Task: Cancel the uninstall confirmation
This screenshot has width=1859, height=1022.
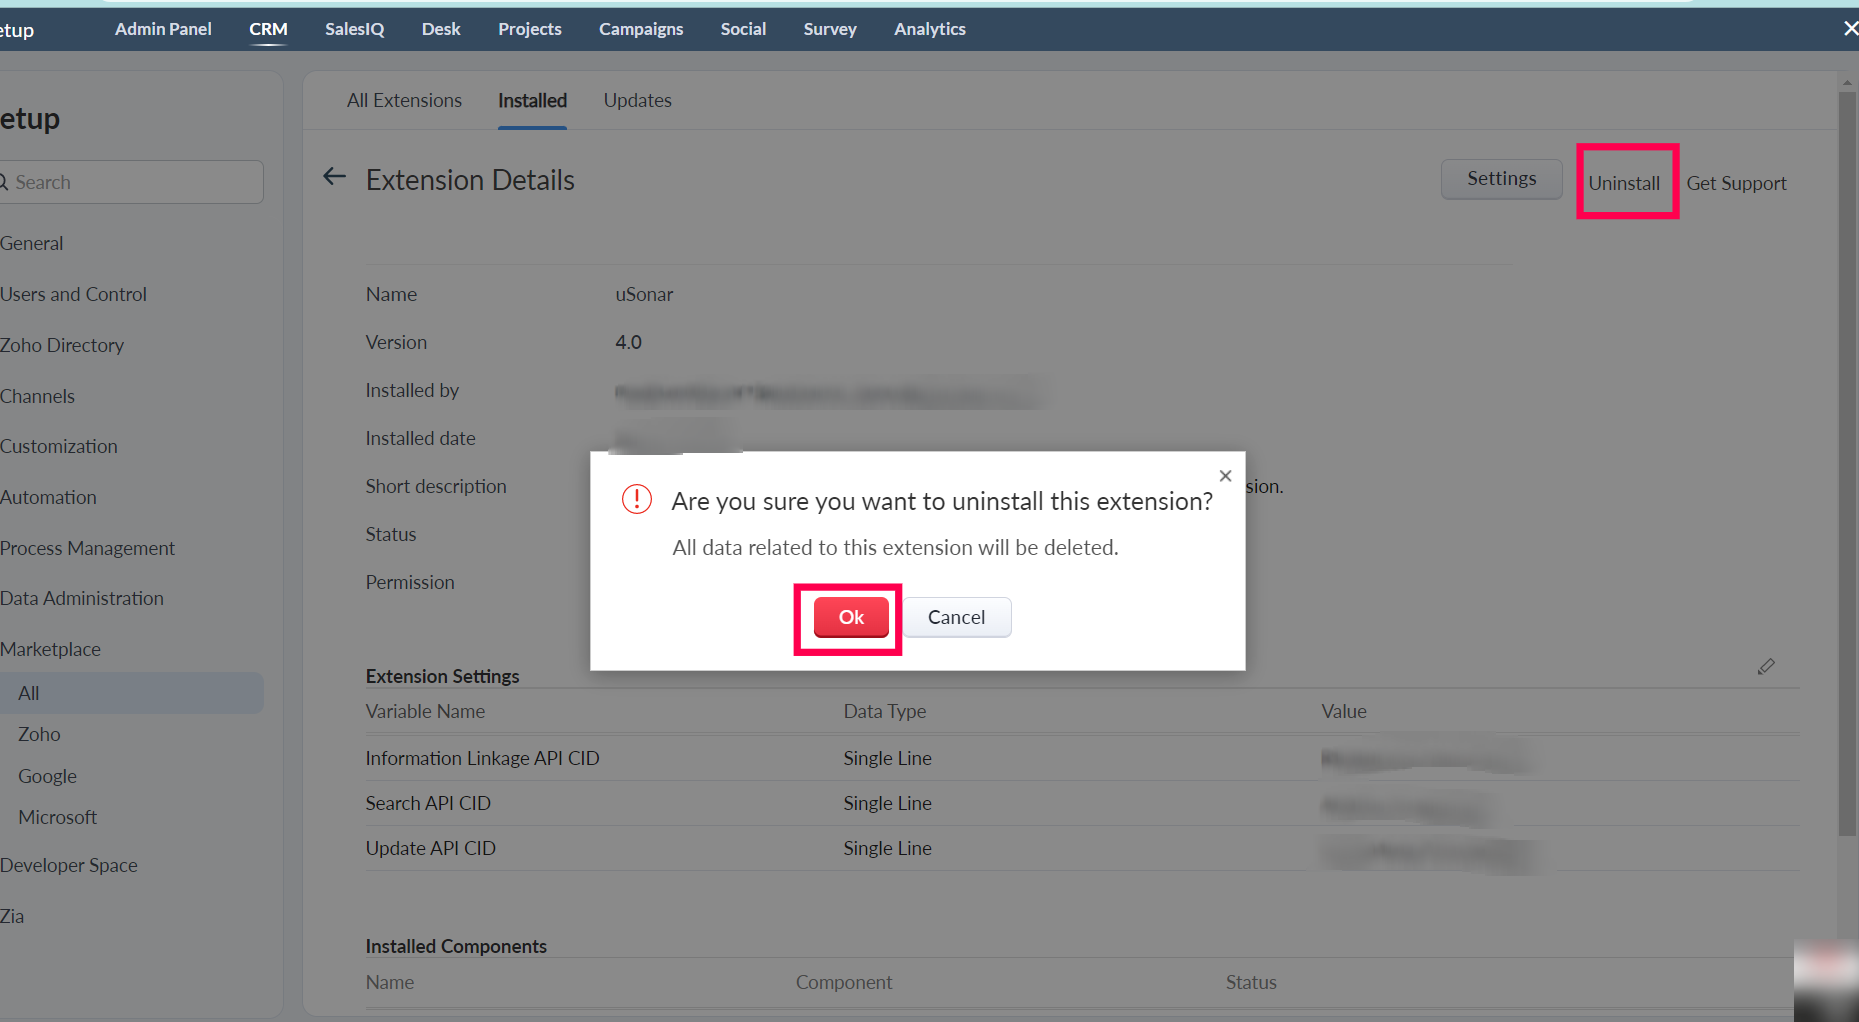Action: (957, 617)
